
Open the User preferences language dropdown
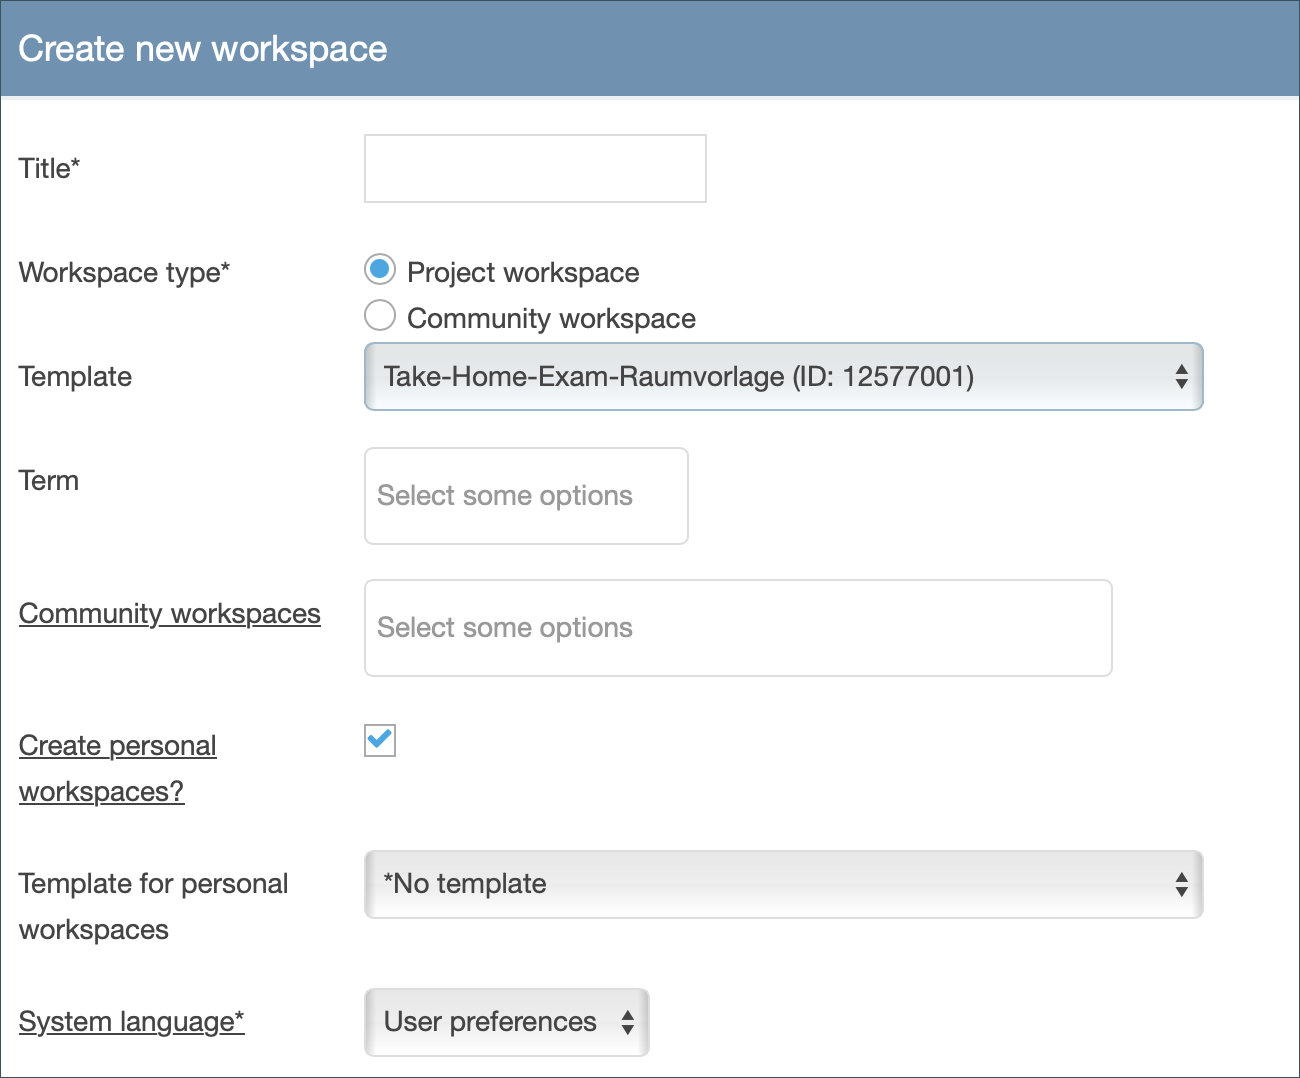point(507,1022)
